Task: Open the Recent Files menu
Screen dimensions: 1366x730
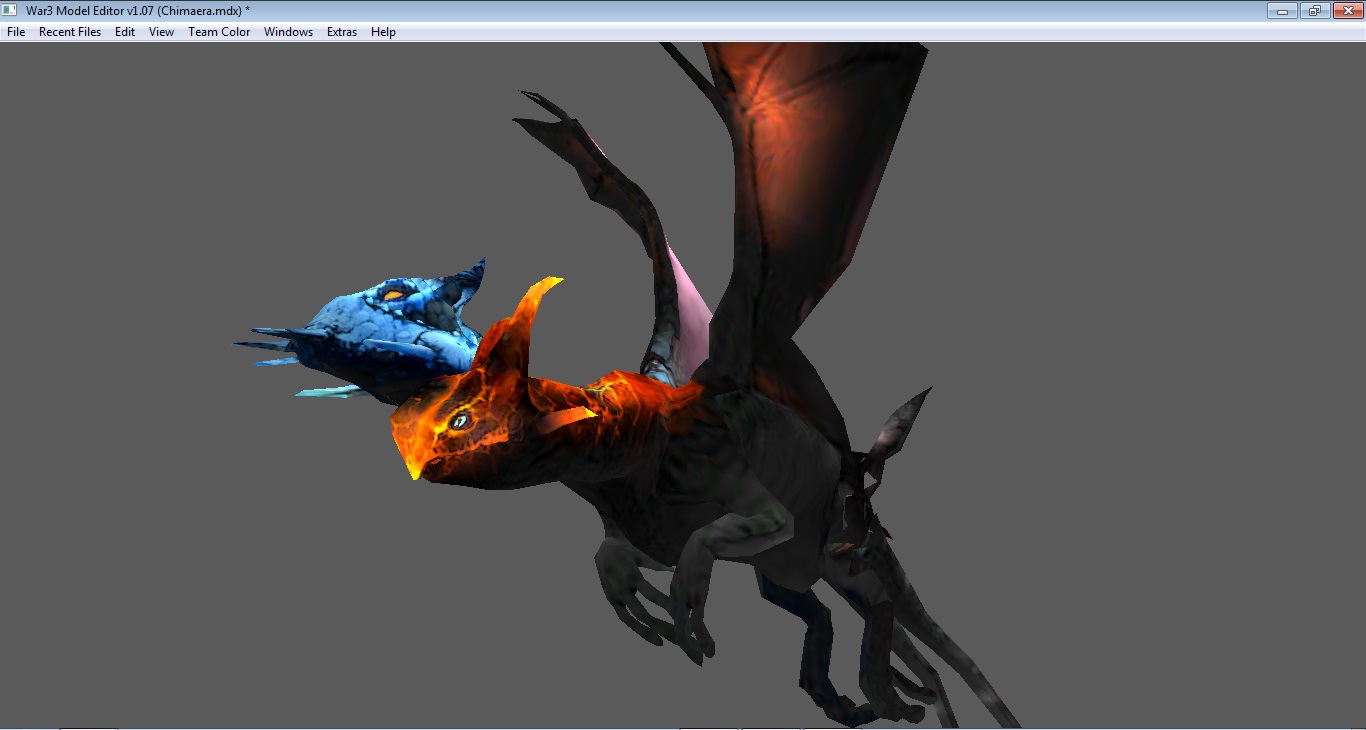Action: [70, 32]
